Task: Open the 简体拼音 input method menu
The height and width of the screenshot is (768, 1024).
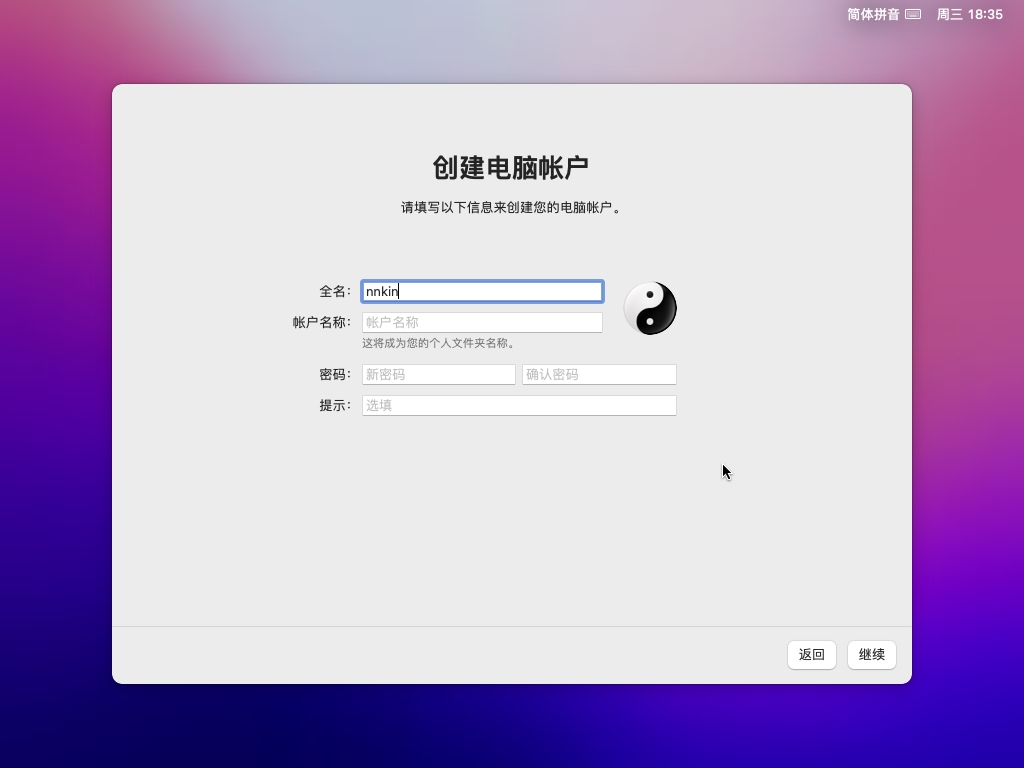Action: click(873, 14)
